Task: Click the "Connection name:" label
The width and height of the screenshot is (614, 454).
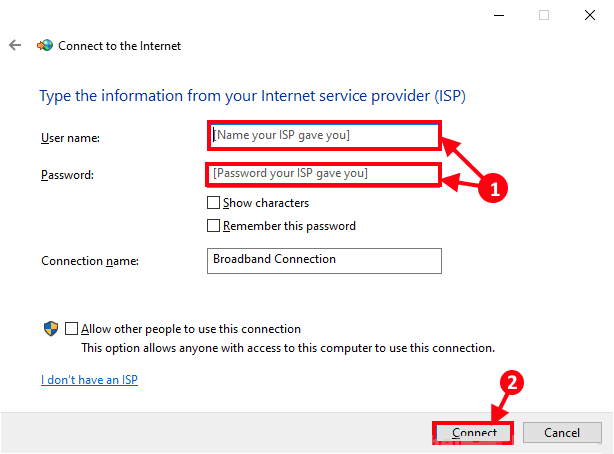Action: pos(90,261)
